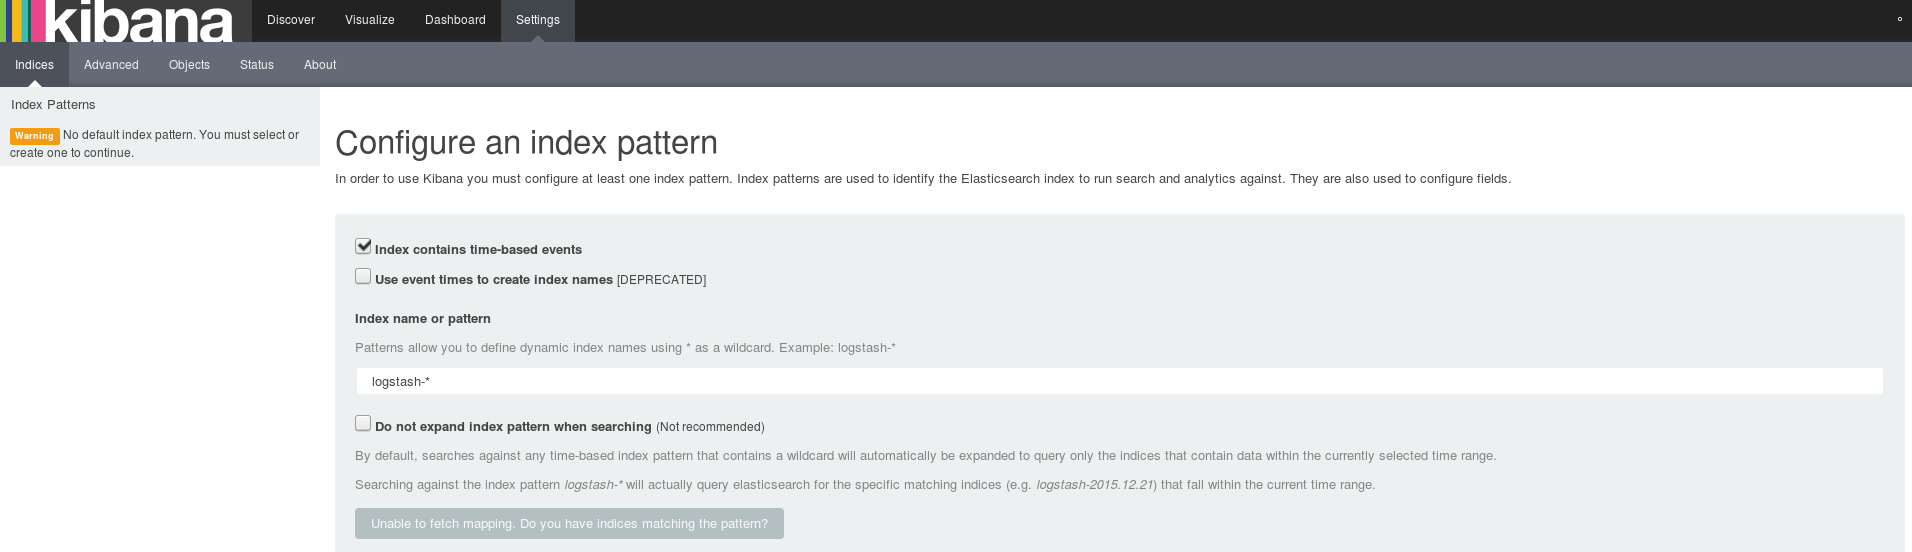Open the Dashboard section

point(455,20)
